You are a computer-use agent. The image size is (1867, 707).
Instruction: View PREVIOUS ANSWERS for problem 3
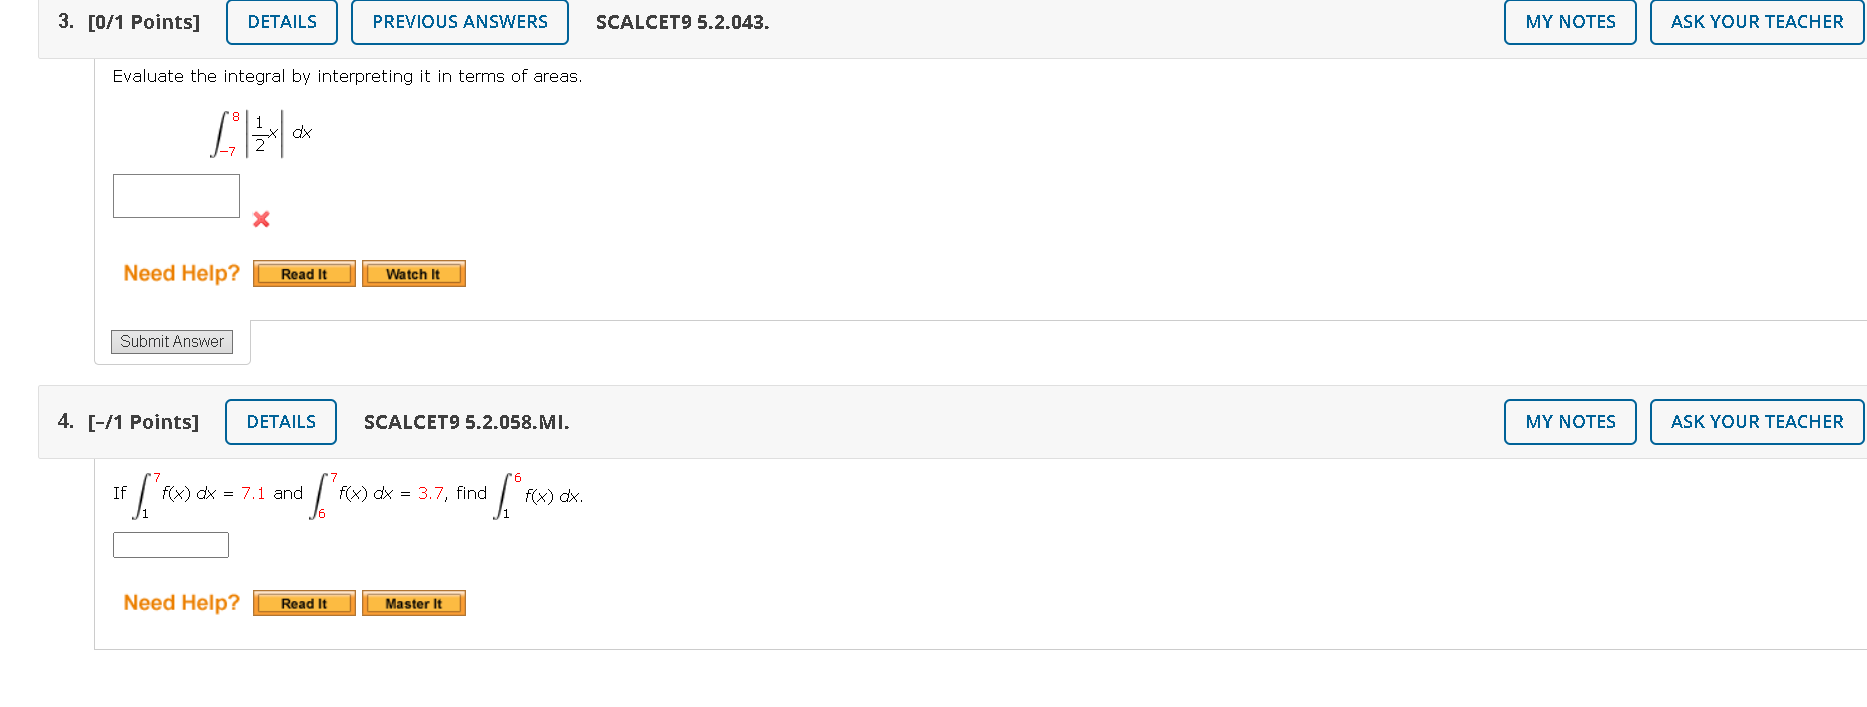coord(459,21)
